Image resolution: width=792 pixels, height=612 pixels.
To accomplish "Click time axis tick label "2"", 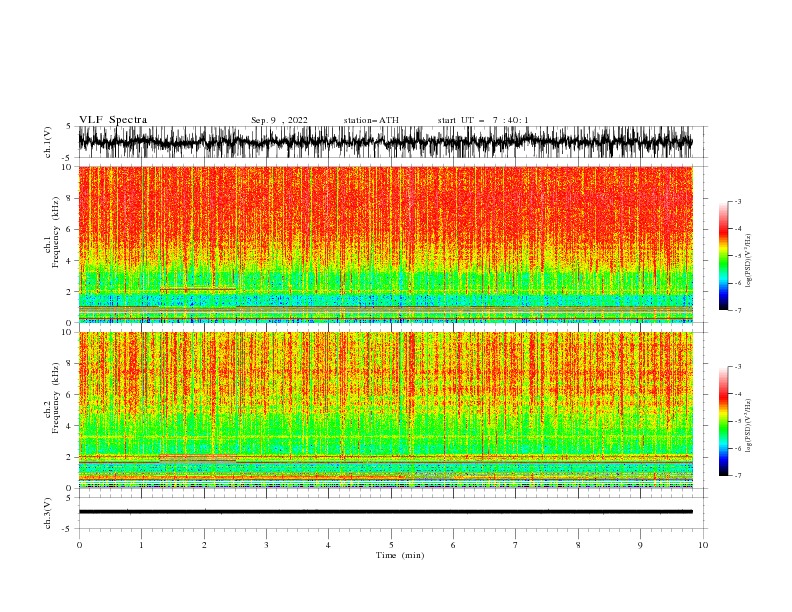I will 204,545.
